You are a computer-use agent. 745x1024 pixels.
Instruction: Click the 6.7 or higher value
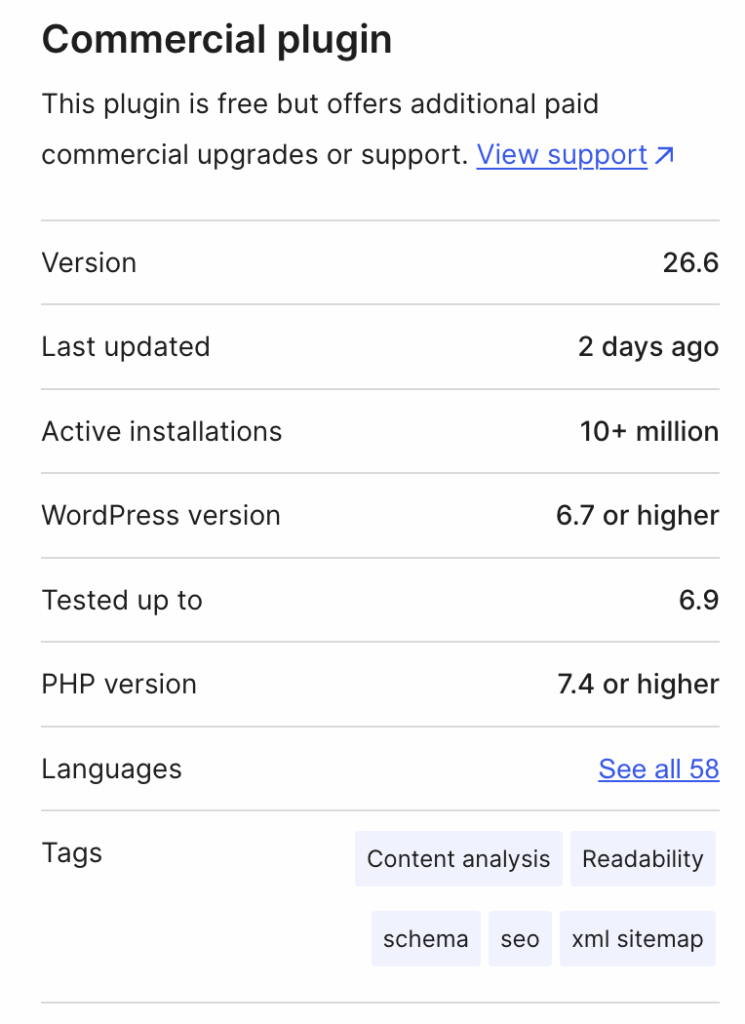pos(637,516)
